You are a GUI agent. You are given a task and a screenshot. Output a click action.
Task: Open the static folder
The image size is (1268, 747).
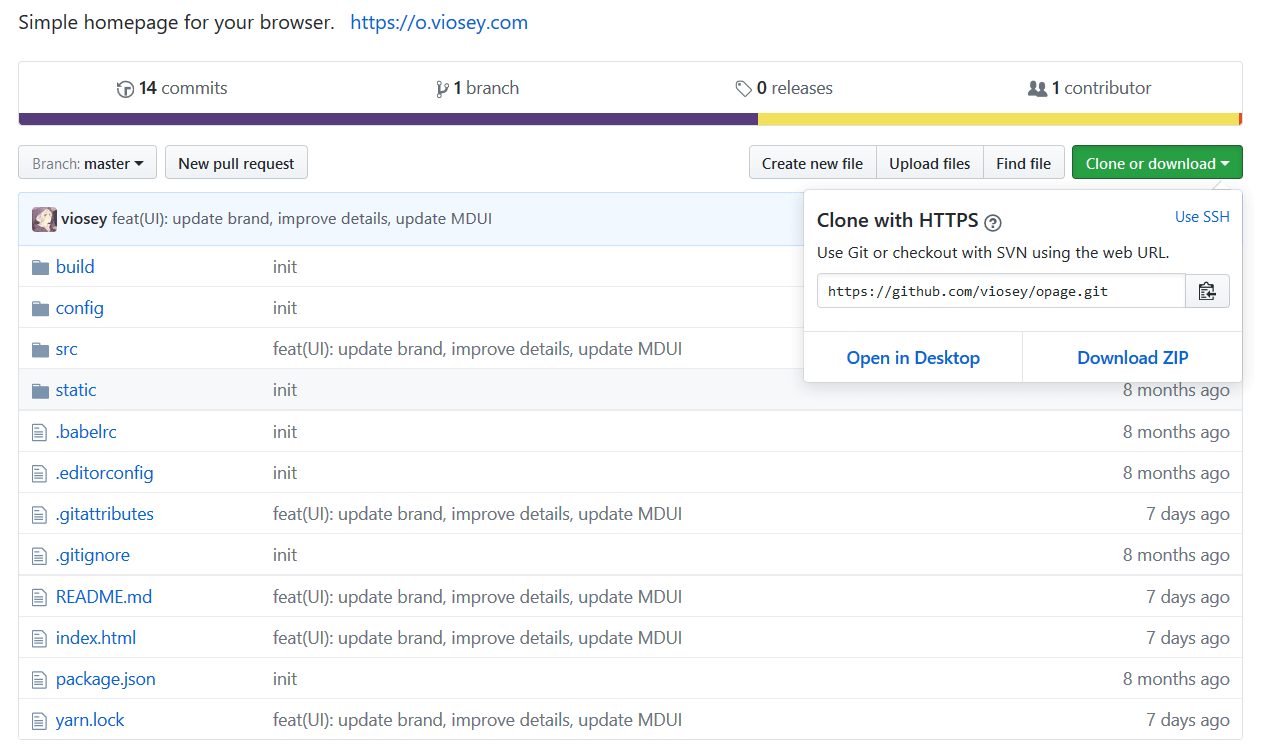coord(76,390)
